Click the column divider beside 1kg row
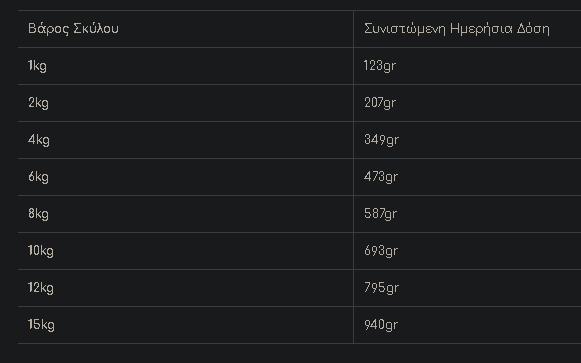The image size is (581, 363). (x=353, y=66)
